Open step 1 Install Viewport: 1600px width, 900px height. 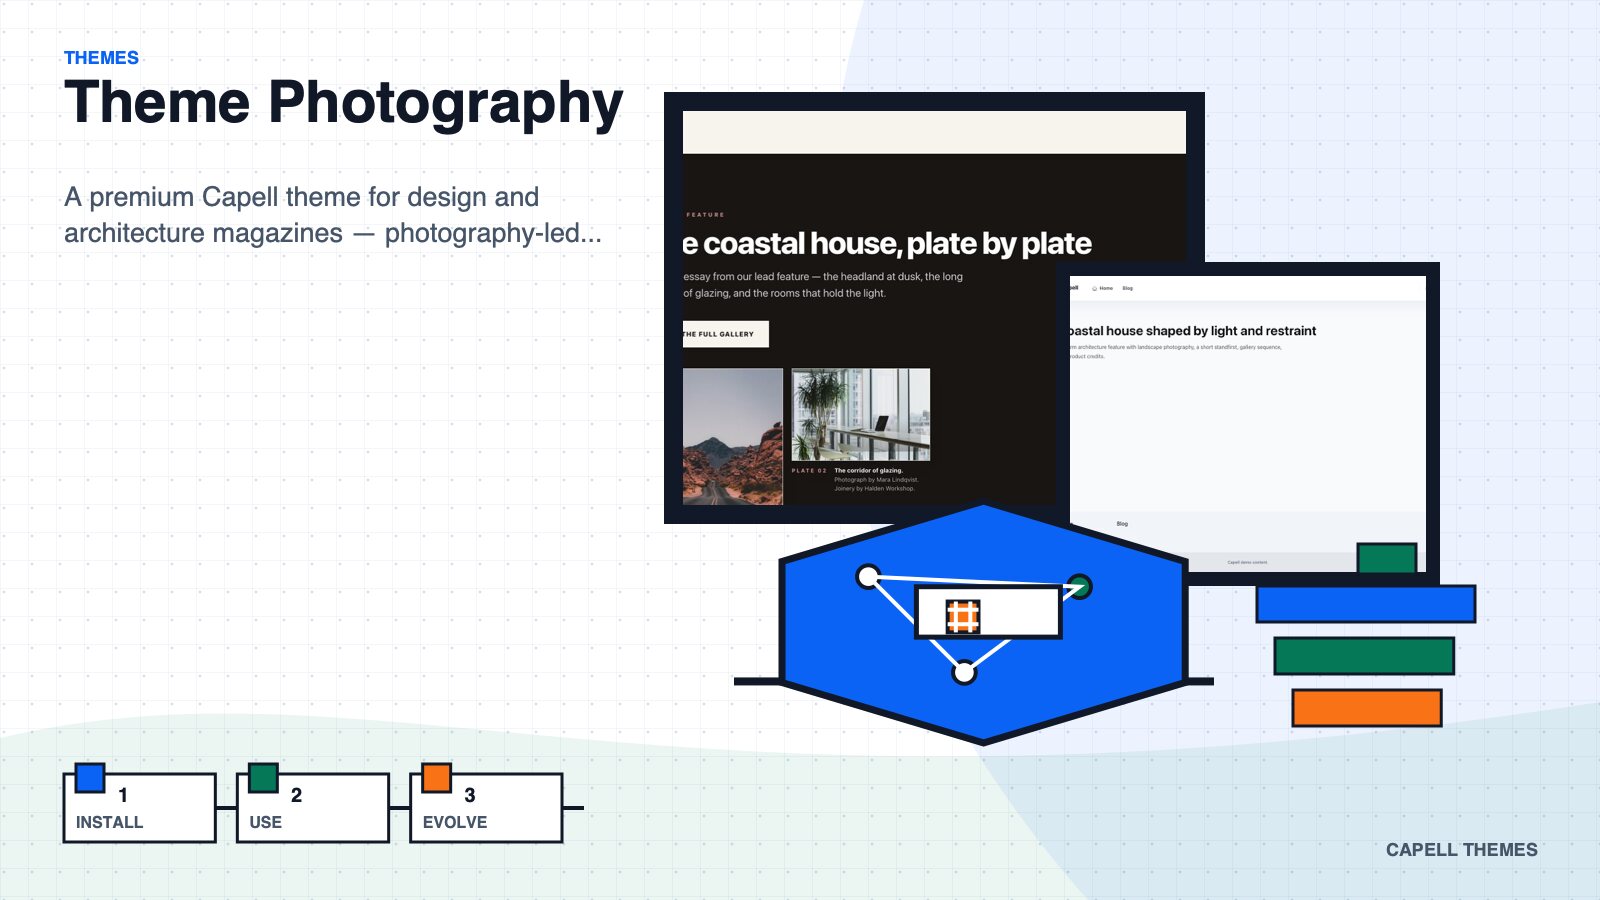point(140,808)
